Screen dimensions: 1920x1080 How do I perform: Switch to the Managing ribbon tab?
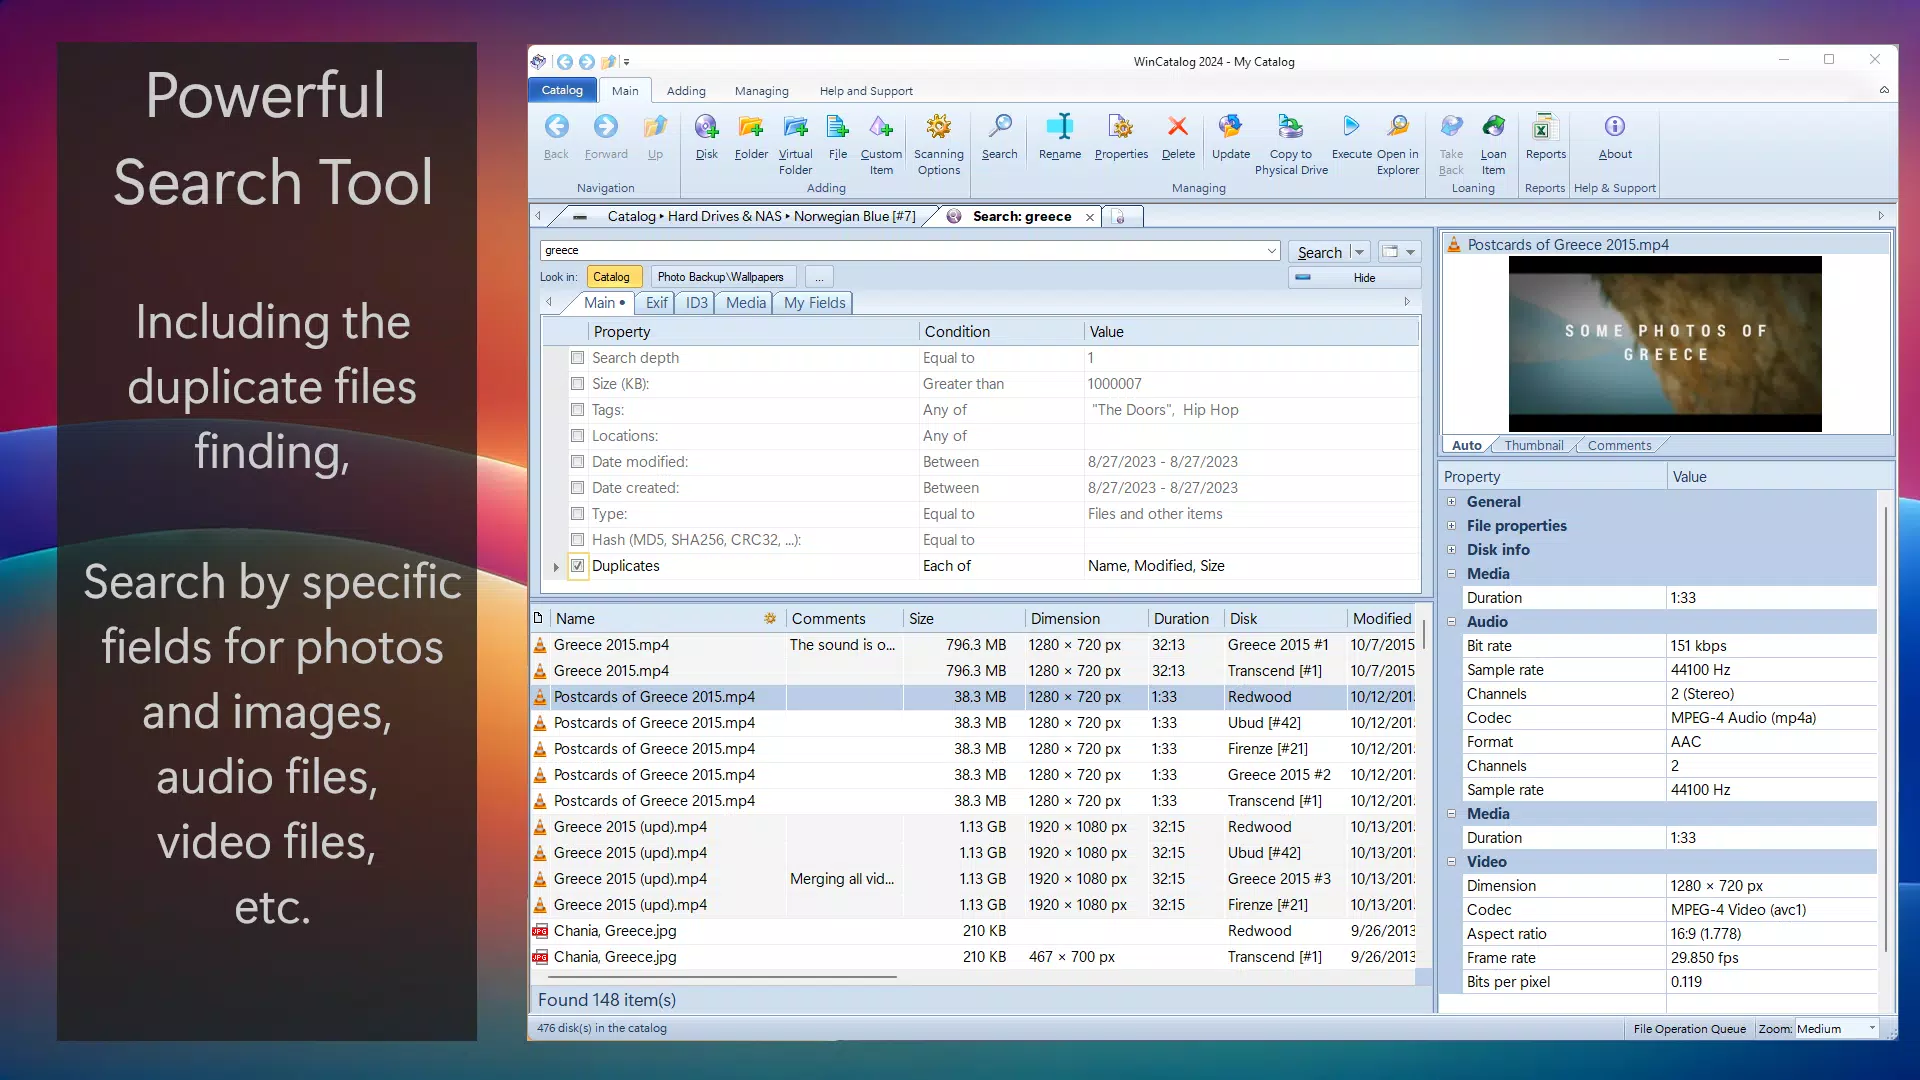pyautogui.click(x=761, y=91)
